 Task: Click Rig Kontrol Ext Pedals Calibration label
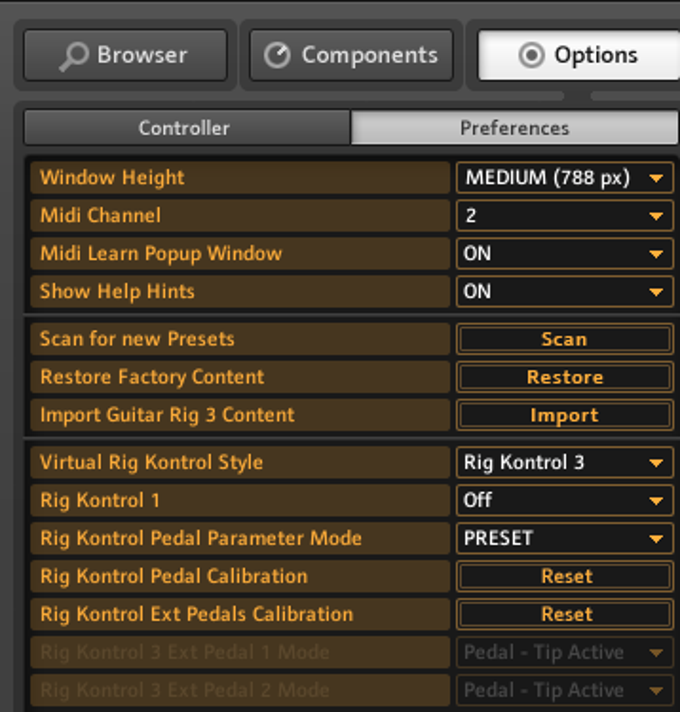[x=197, y=614]
